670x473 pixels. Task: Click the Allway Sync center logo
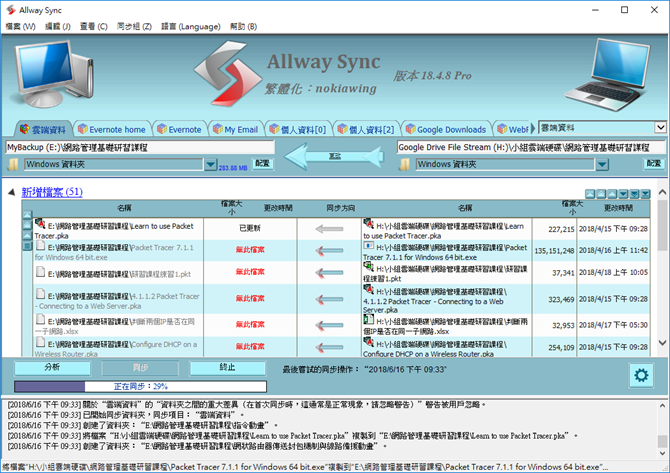(x=227, y=73)
